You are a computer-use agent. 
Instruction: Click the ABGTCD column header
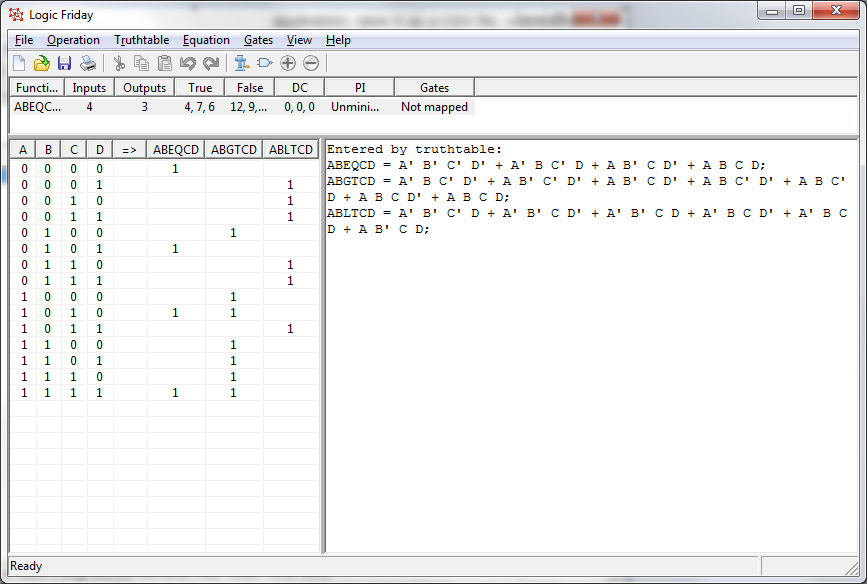pos(233,148)
